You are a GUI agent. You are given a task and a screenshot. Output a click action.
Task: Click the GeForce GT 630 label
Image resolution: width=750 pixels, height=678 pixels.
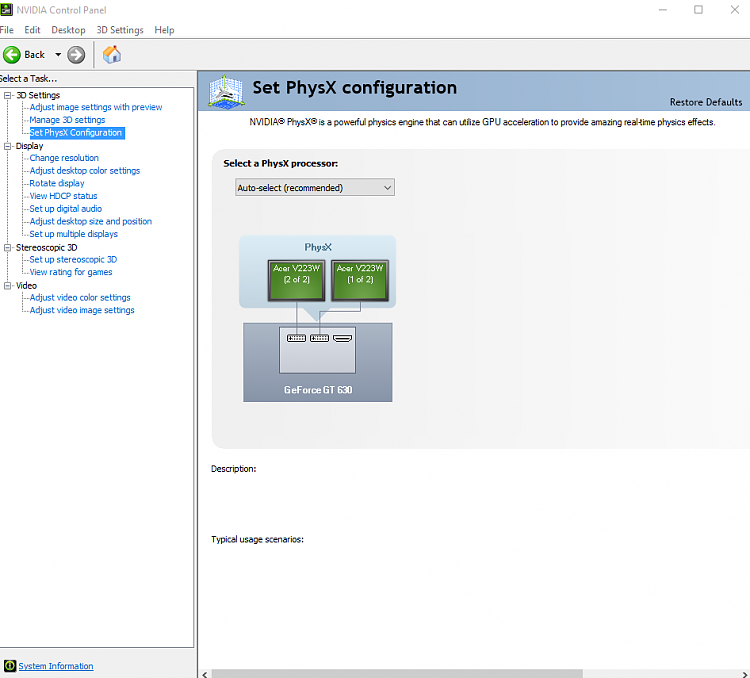click(318, 390)
